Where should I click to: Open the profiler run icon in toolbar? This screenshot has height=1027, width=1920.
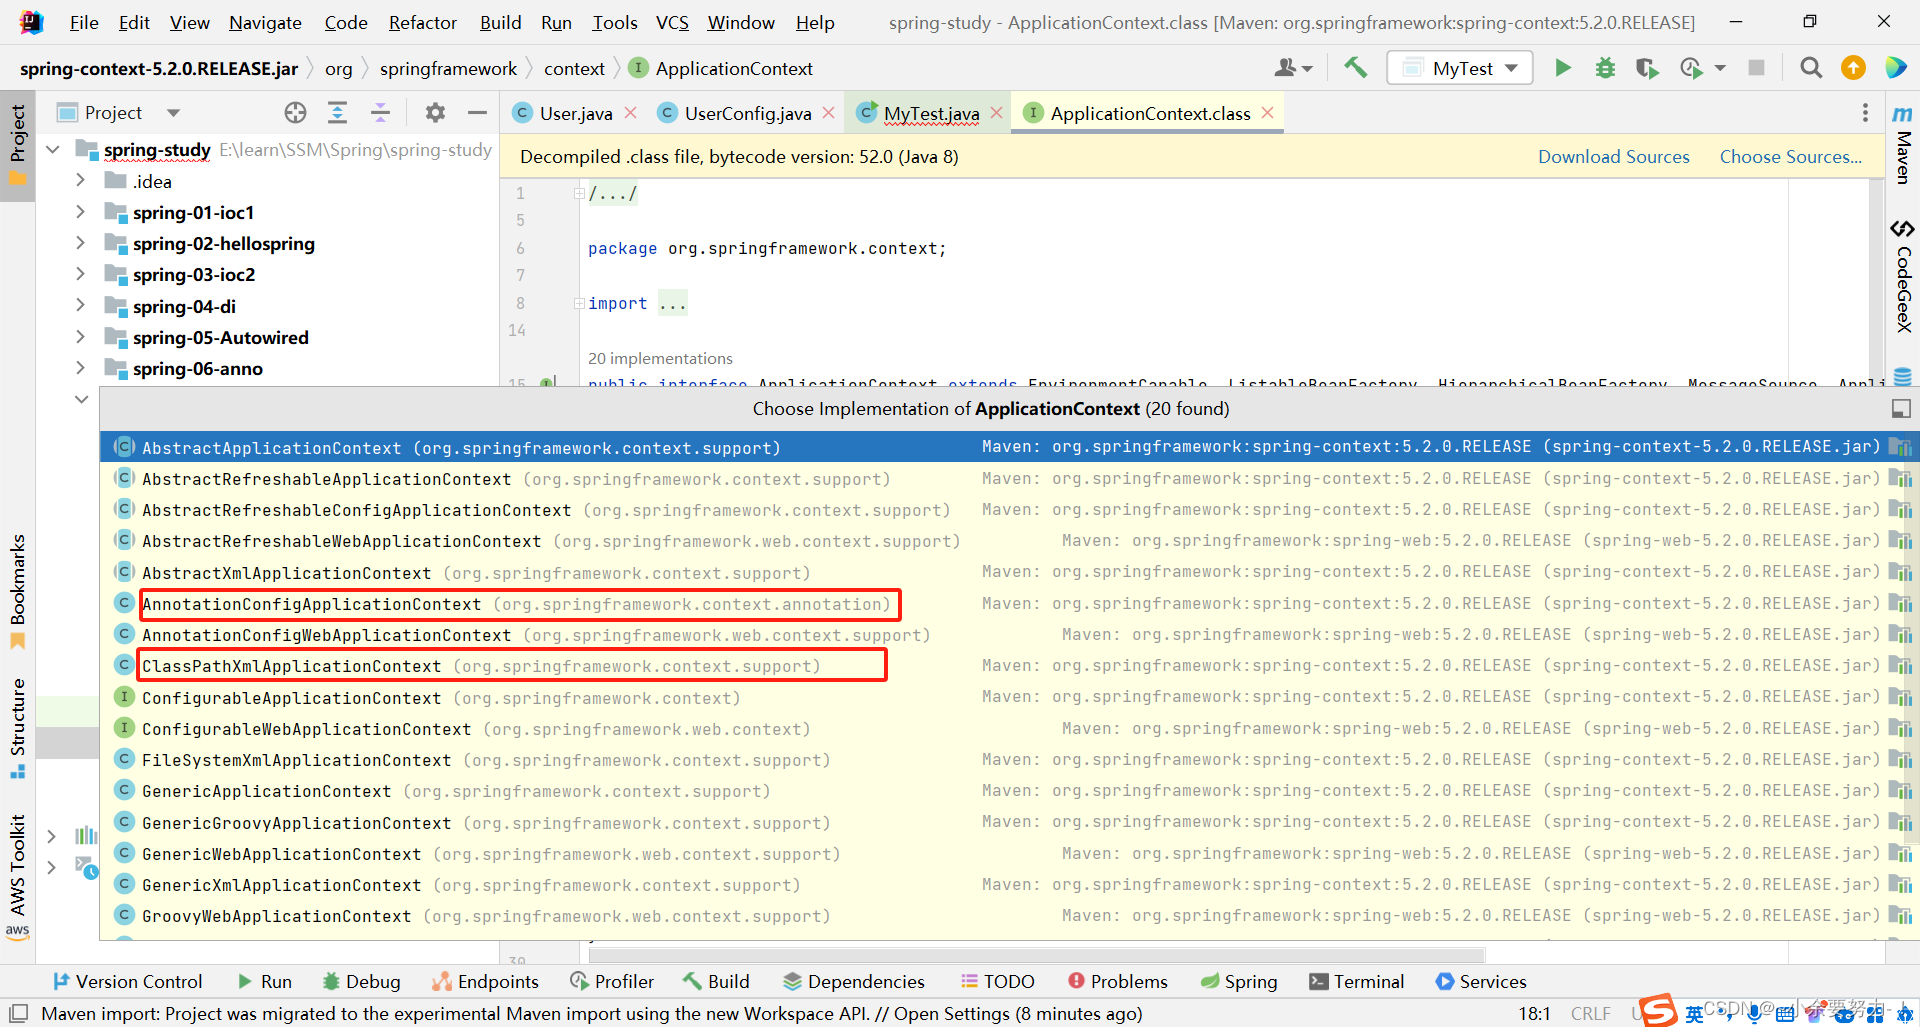(1691, 68)
